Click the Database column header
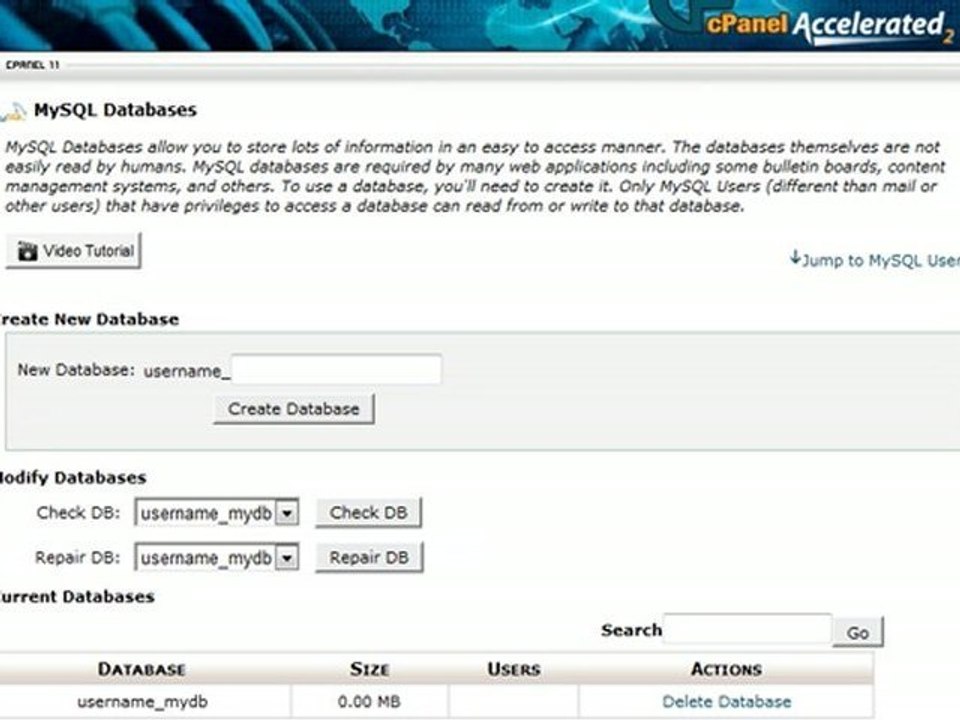 coord(142,669)
